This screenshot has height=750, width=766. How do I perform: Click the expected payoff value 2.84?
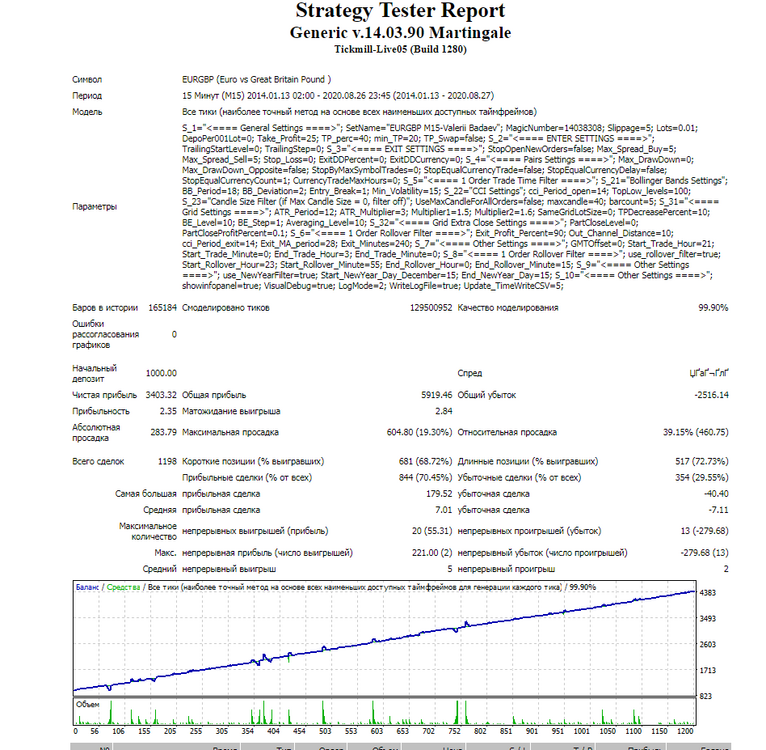[444, 411]
